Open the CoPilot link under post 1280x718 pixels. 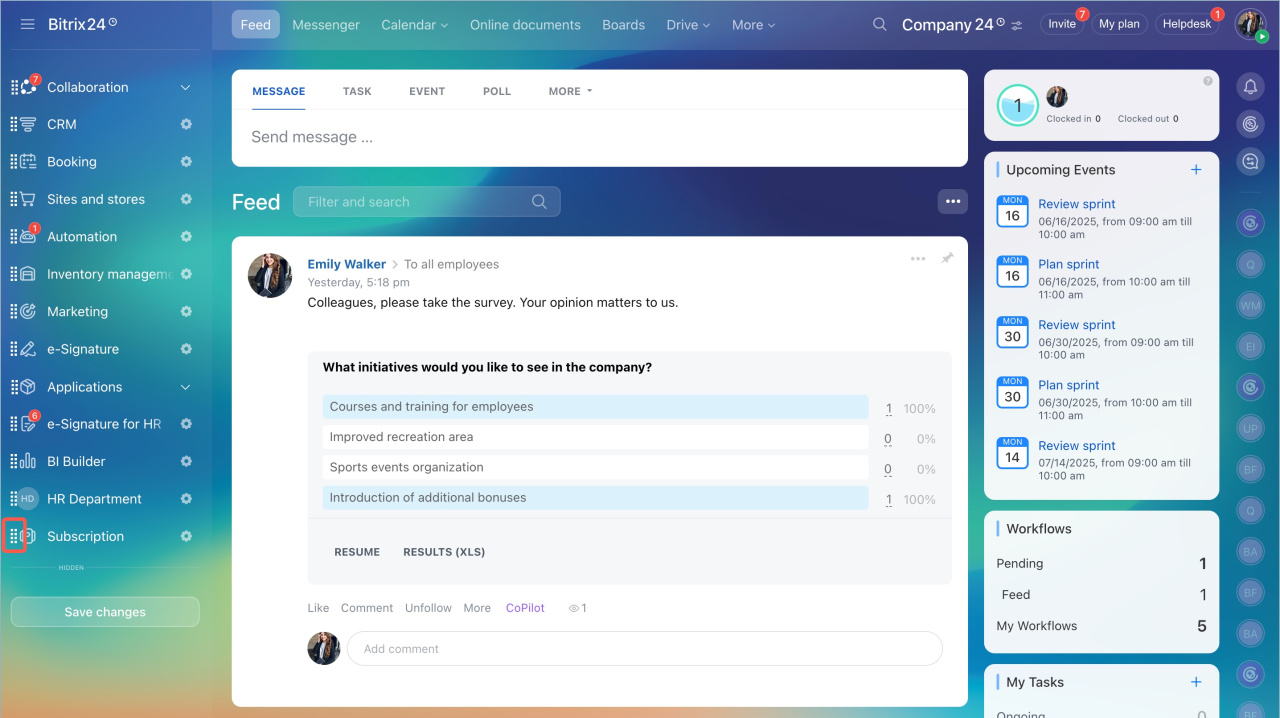pos(525,608)
